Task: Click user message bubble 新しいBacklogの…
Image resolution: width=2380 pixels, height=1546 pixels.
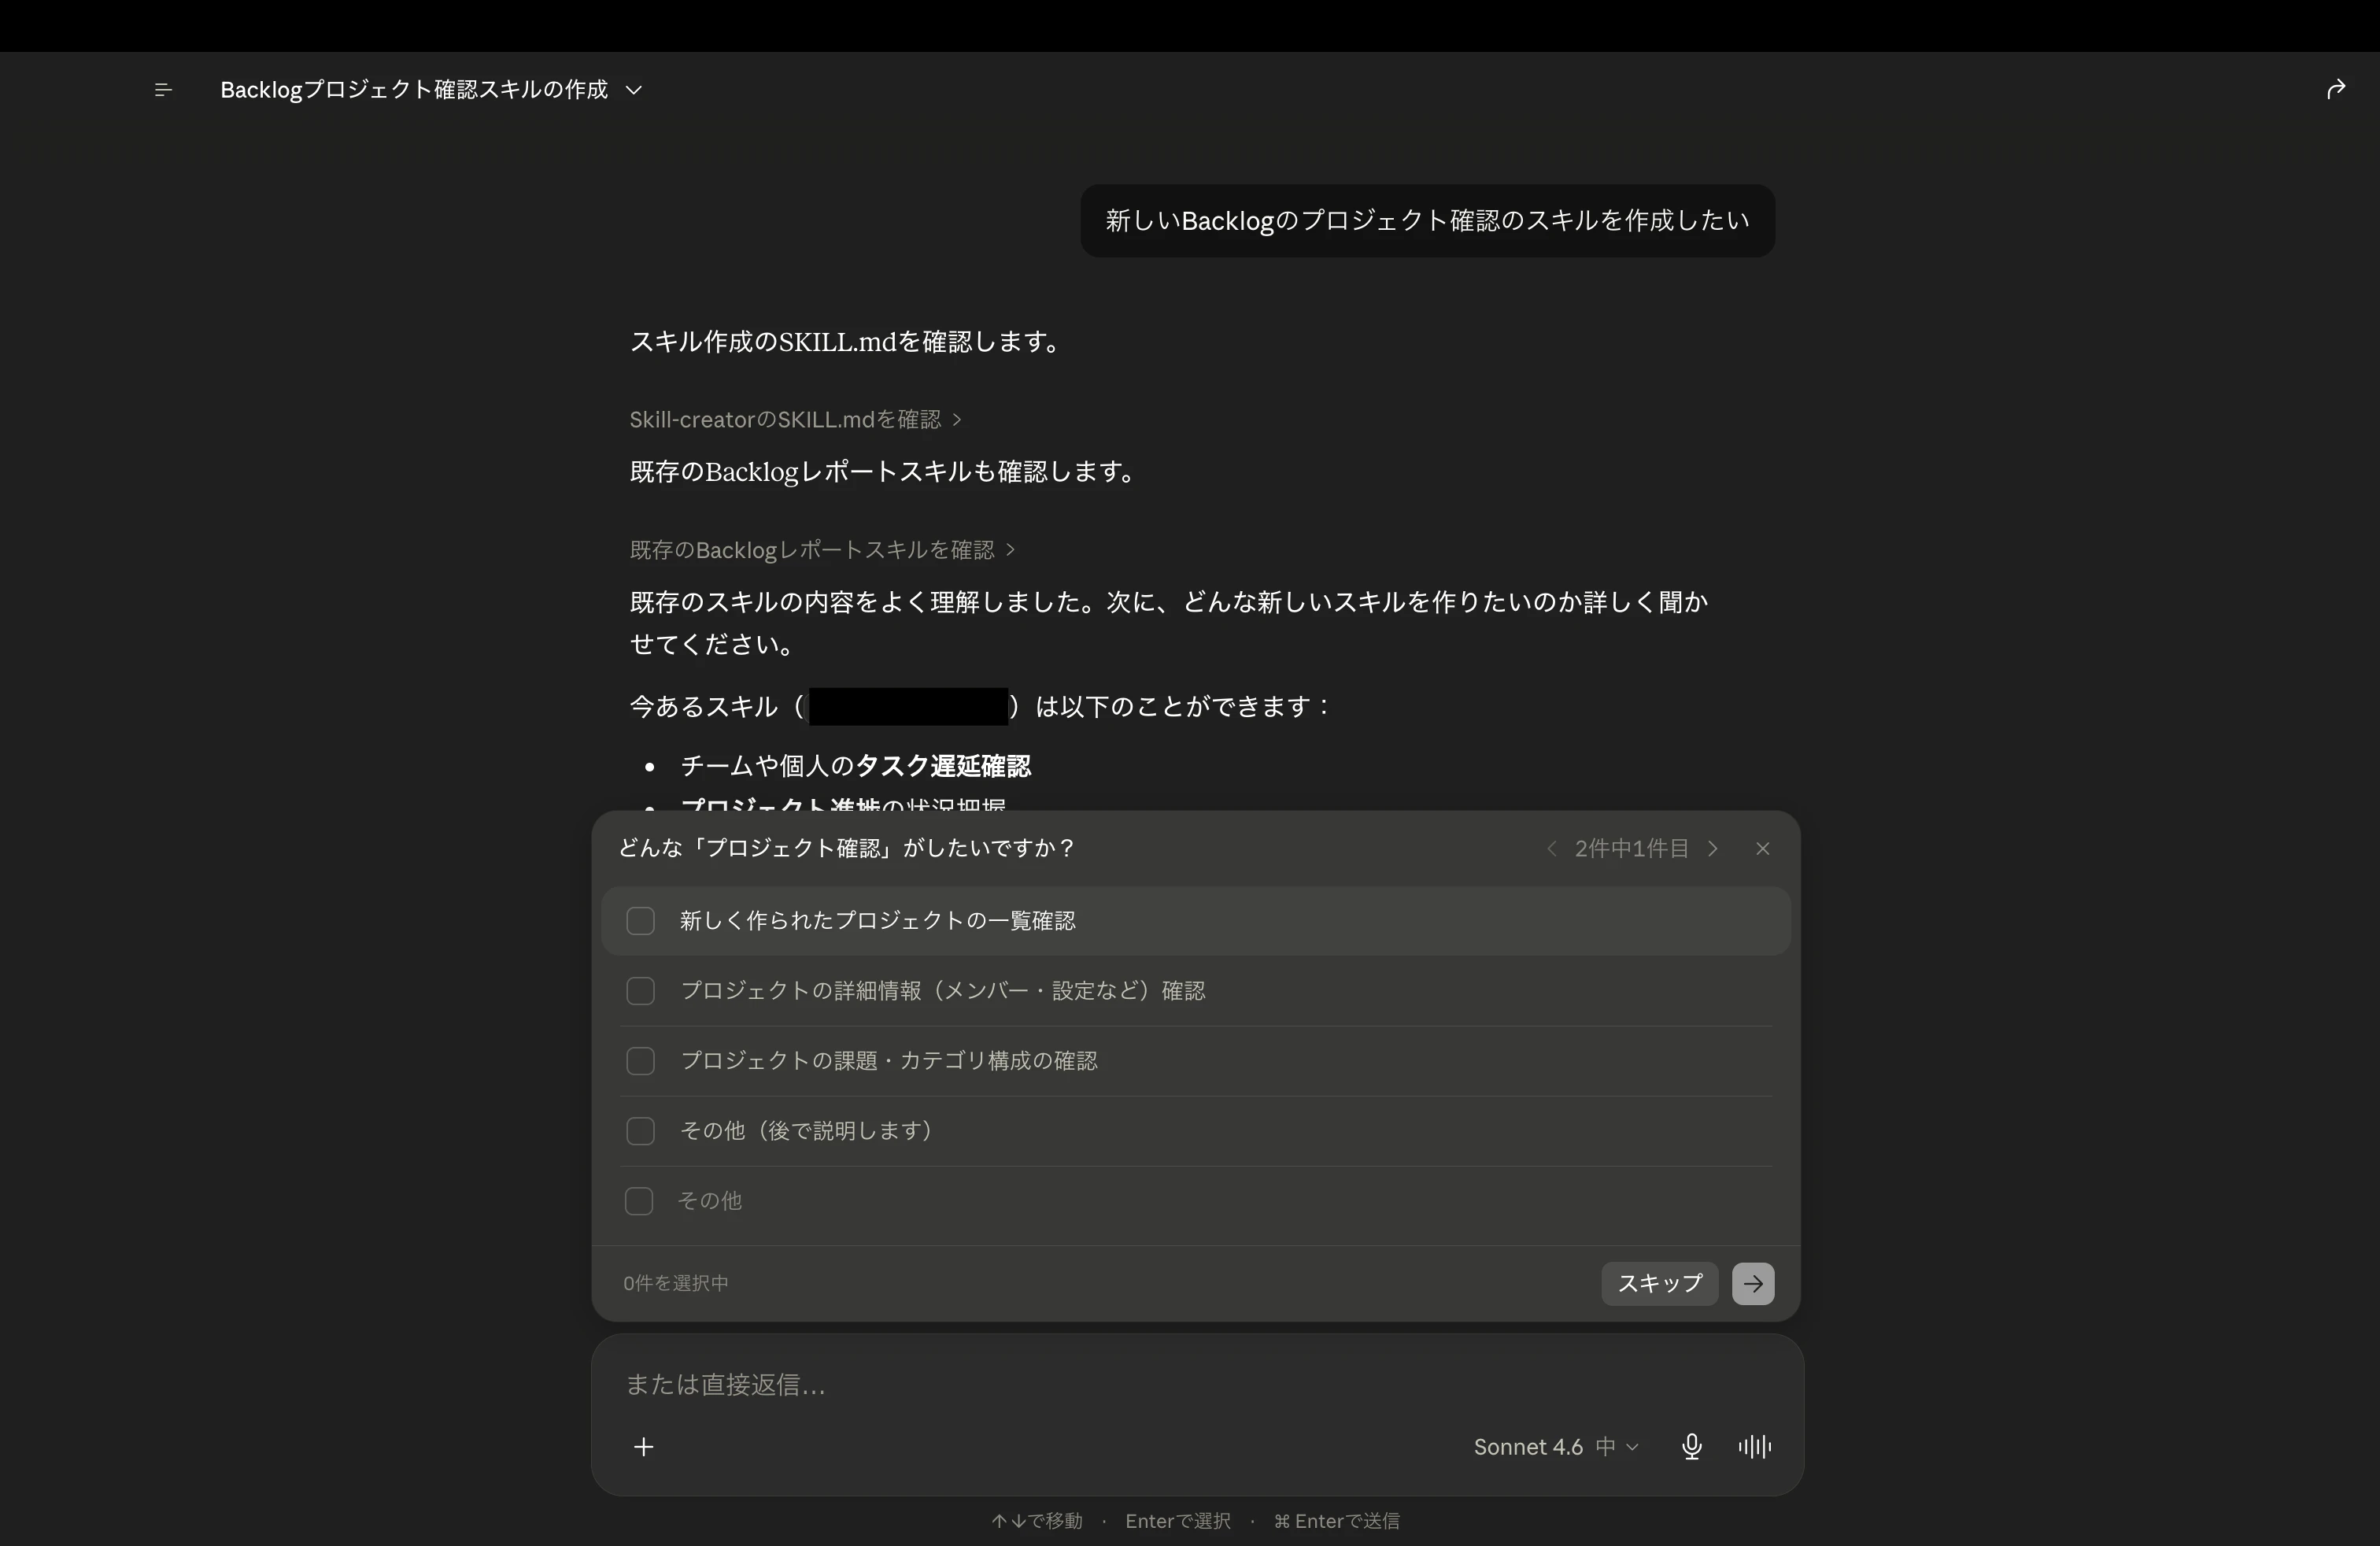Action: tap(1428, 221)
